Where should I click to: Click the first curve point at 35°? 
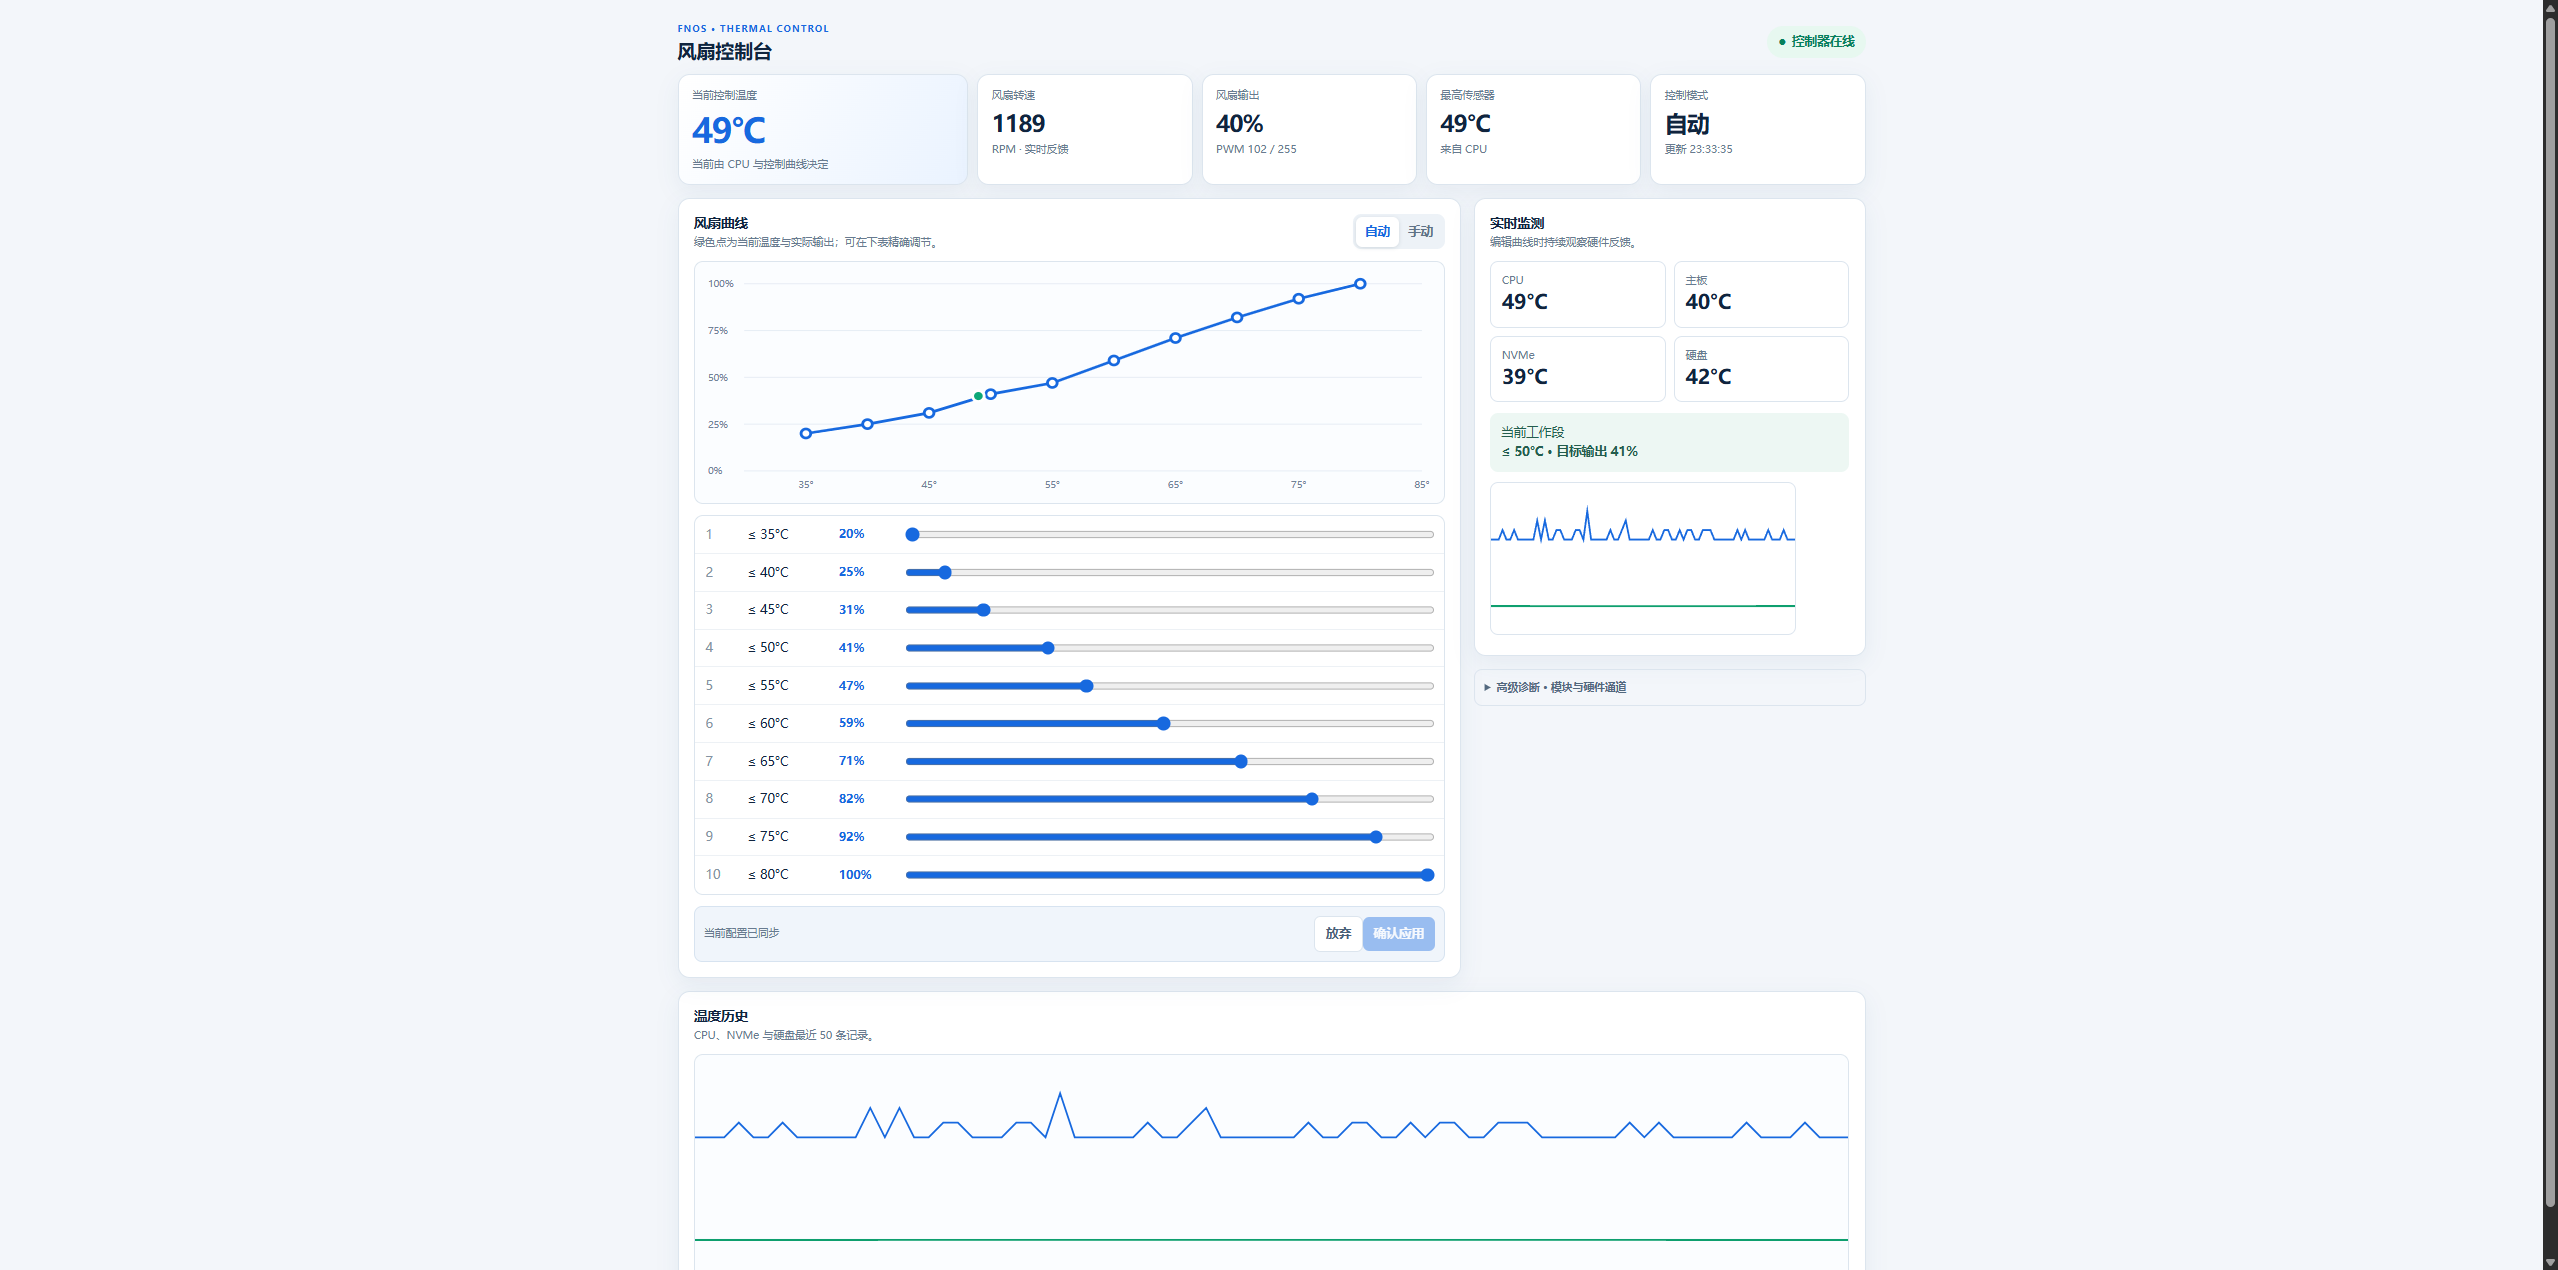click(x=806, y=433)
